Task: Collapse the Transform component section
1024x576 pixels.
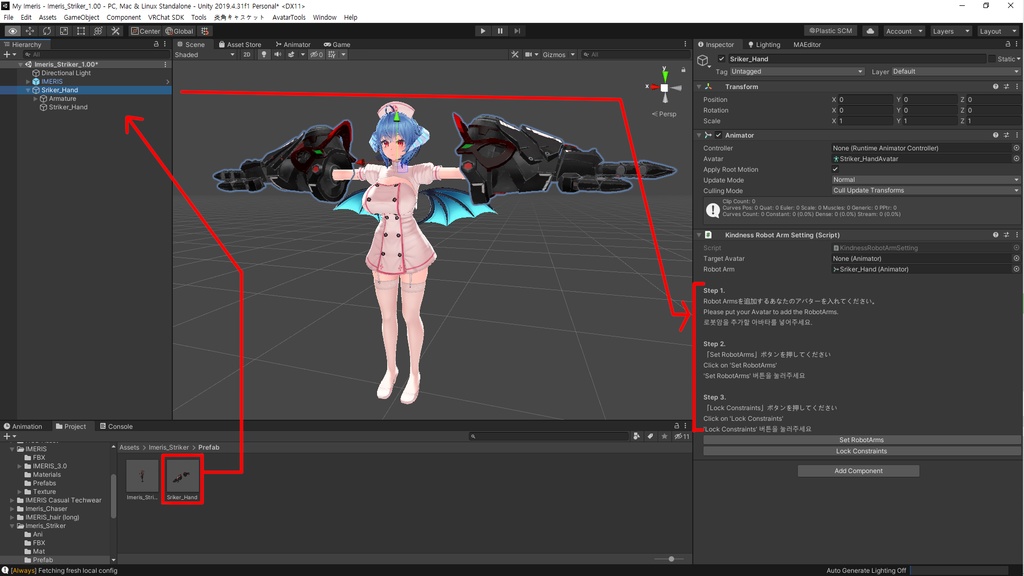Action: [x=699, y=87]
